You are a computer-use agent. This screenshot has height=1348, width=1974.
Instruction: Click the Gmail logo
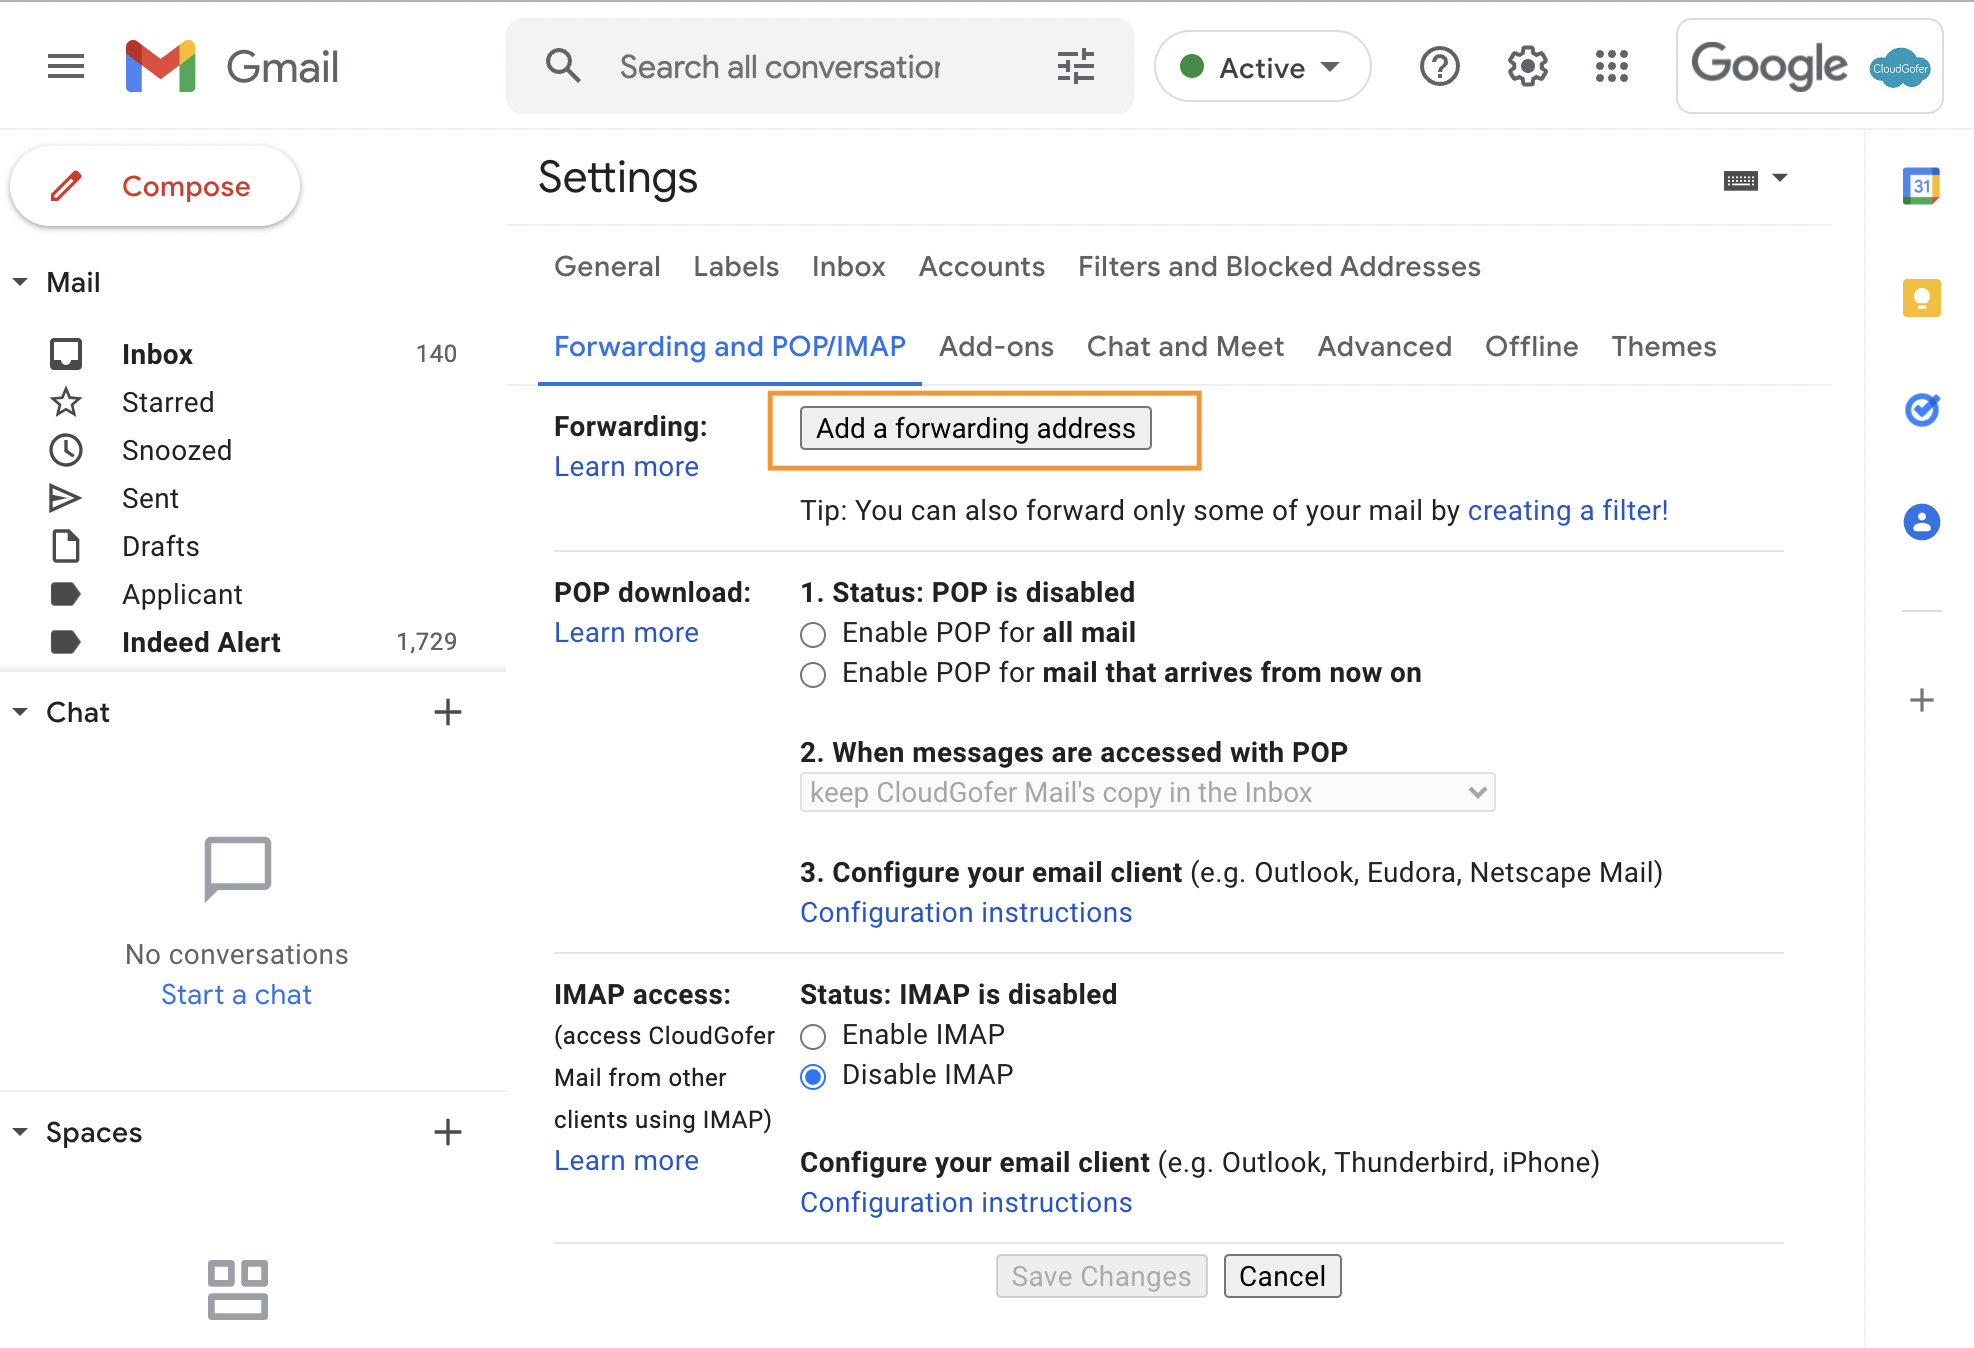pyautogui.click(x=232, y=67)
